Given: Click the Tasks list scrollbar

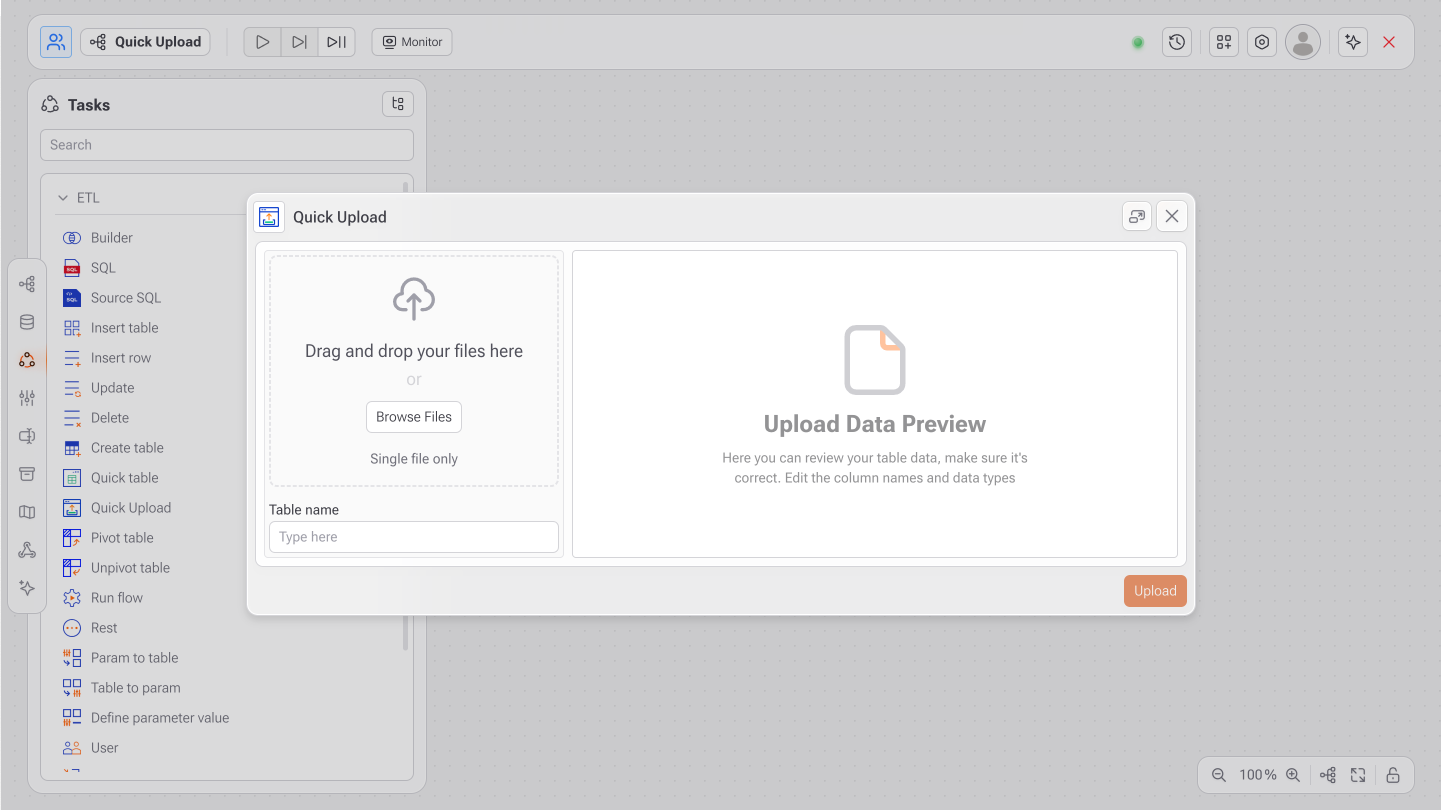Looking at the screenshot, I should (405, 632).
